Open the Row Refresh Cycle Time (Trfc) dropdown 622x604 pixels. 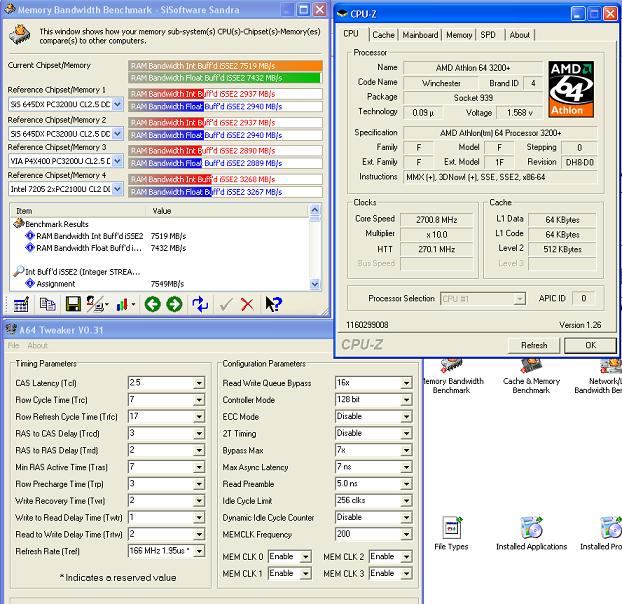199,417
